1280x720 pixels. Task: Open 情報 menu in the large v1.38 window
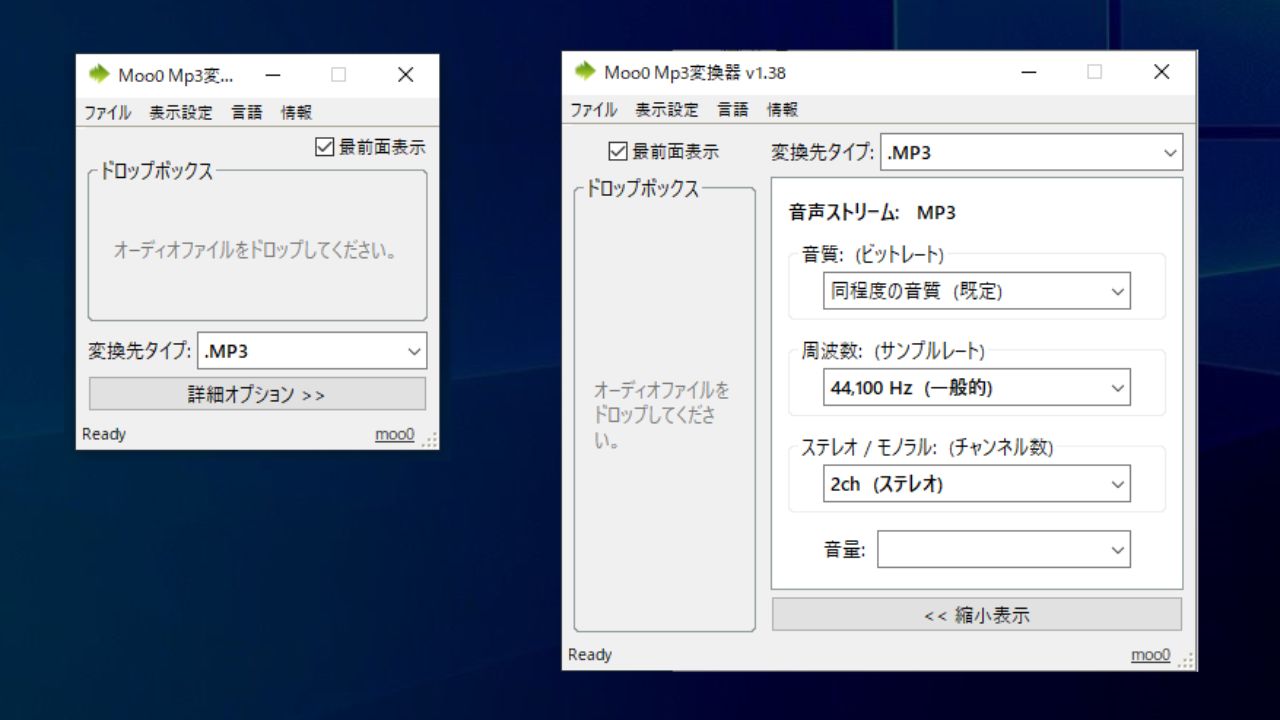click(x=783, y=110)
